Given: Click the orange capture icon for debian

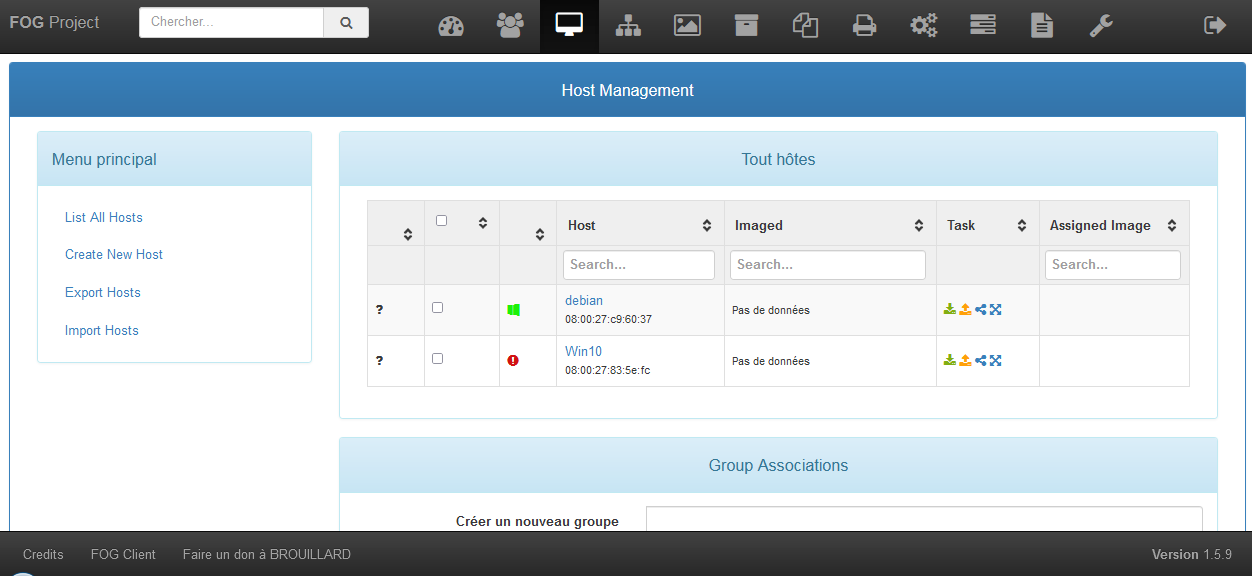Looking at the screenshot, I should pyautogui.click(x=965, y=309).
